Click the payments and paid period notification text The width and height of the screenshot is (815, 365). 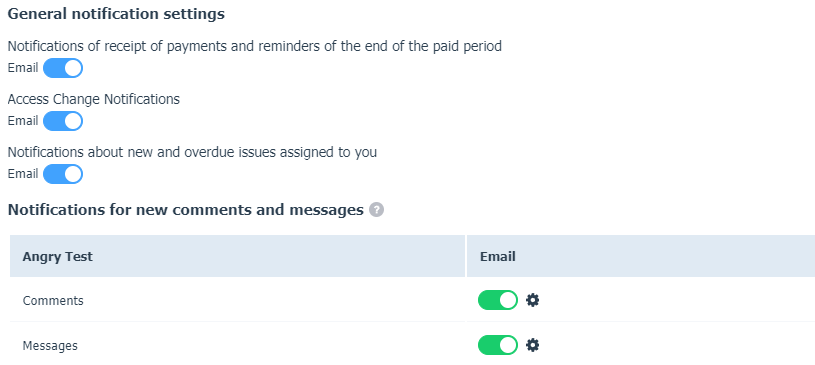tap(255, 46)
